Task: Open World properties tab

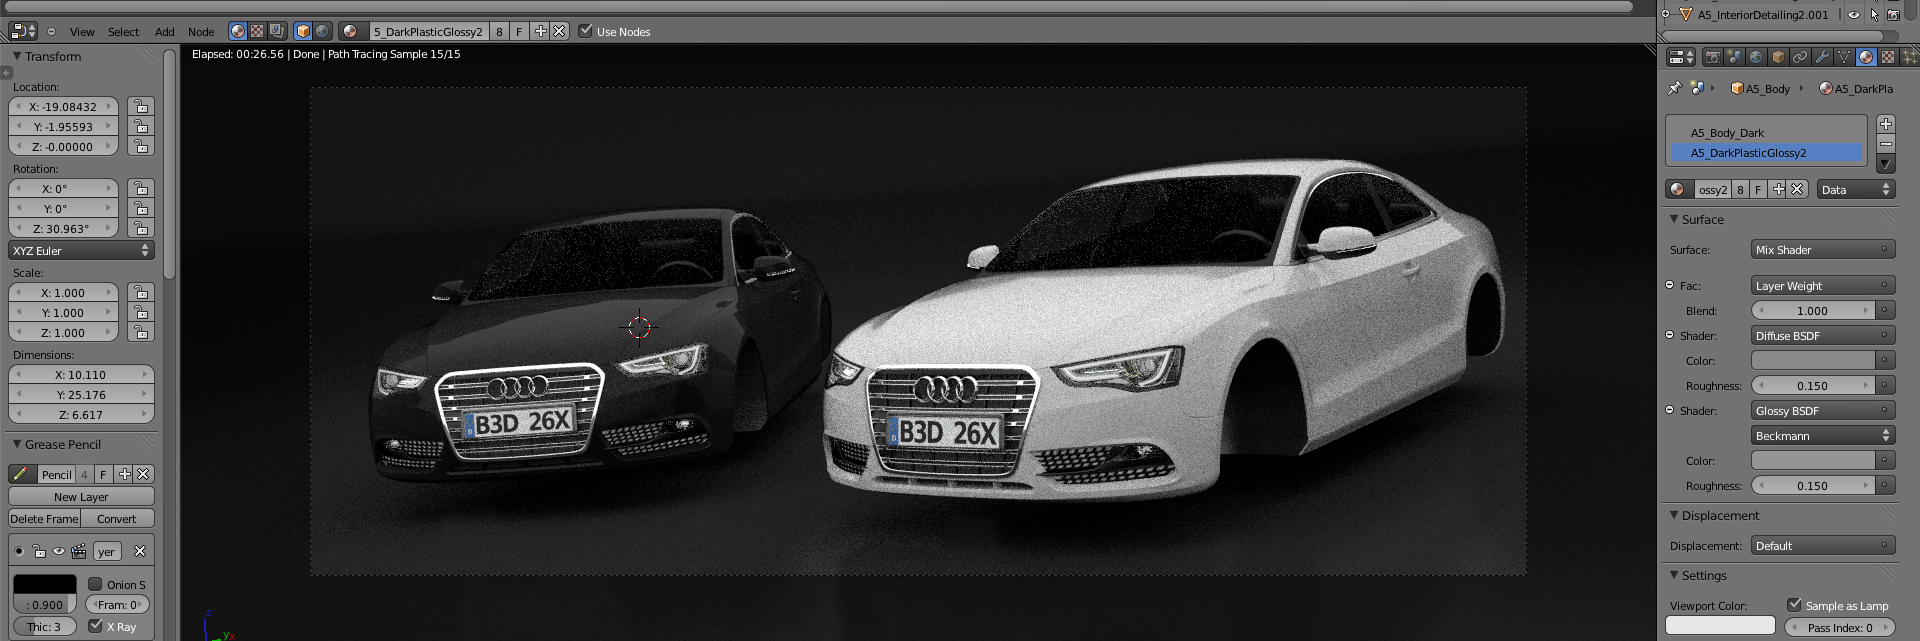Action: [1756, 57]
